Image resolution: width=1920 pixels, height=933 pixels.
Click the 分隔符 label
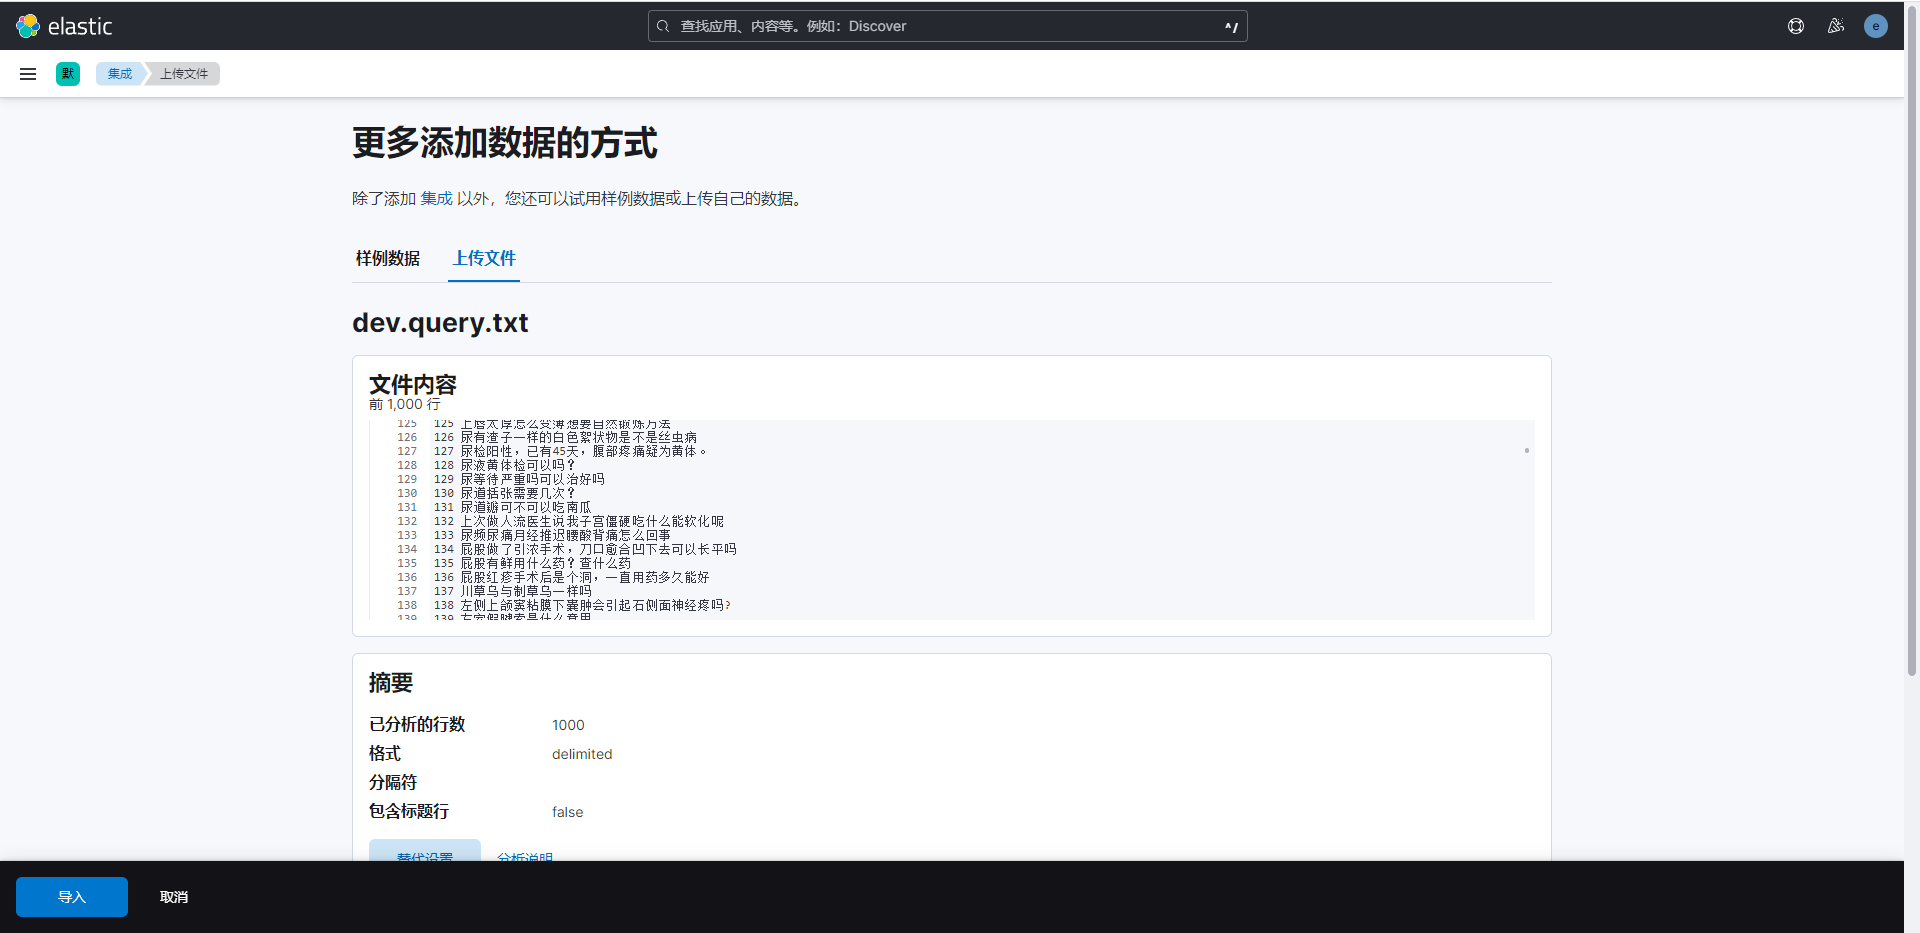coord(393,782)
